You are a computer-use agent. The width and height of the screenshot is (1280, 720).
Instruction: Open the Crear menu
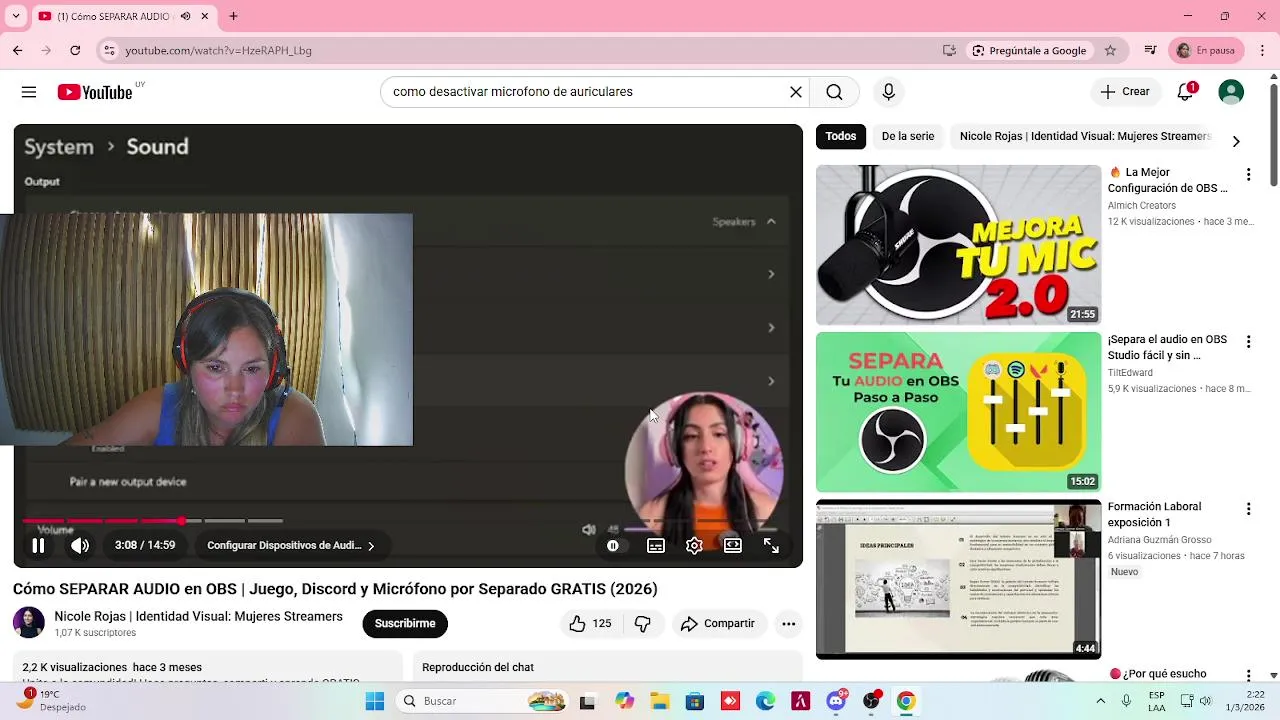click(1126, 92)
